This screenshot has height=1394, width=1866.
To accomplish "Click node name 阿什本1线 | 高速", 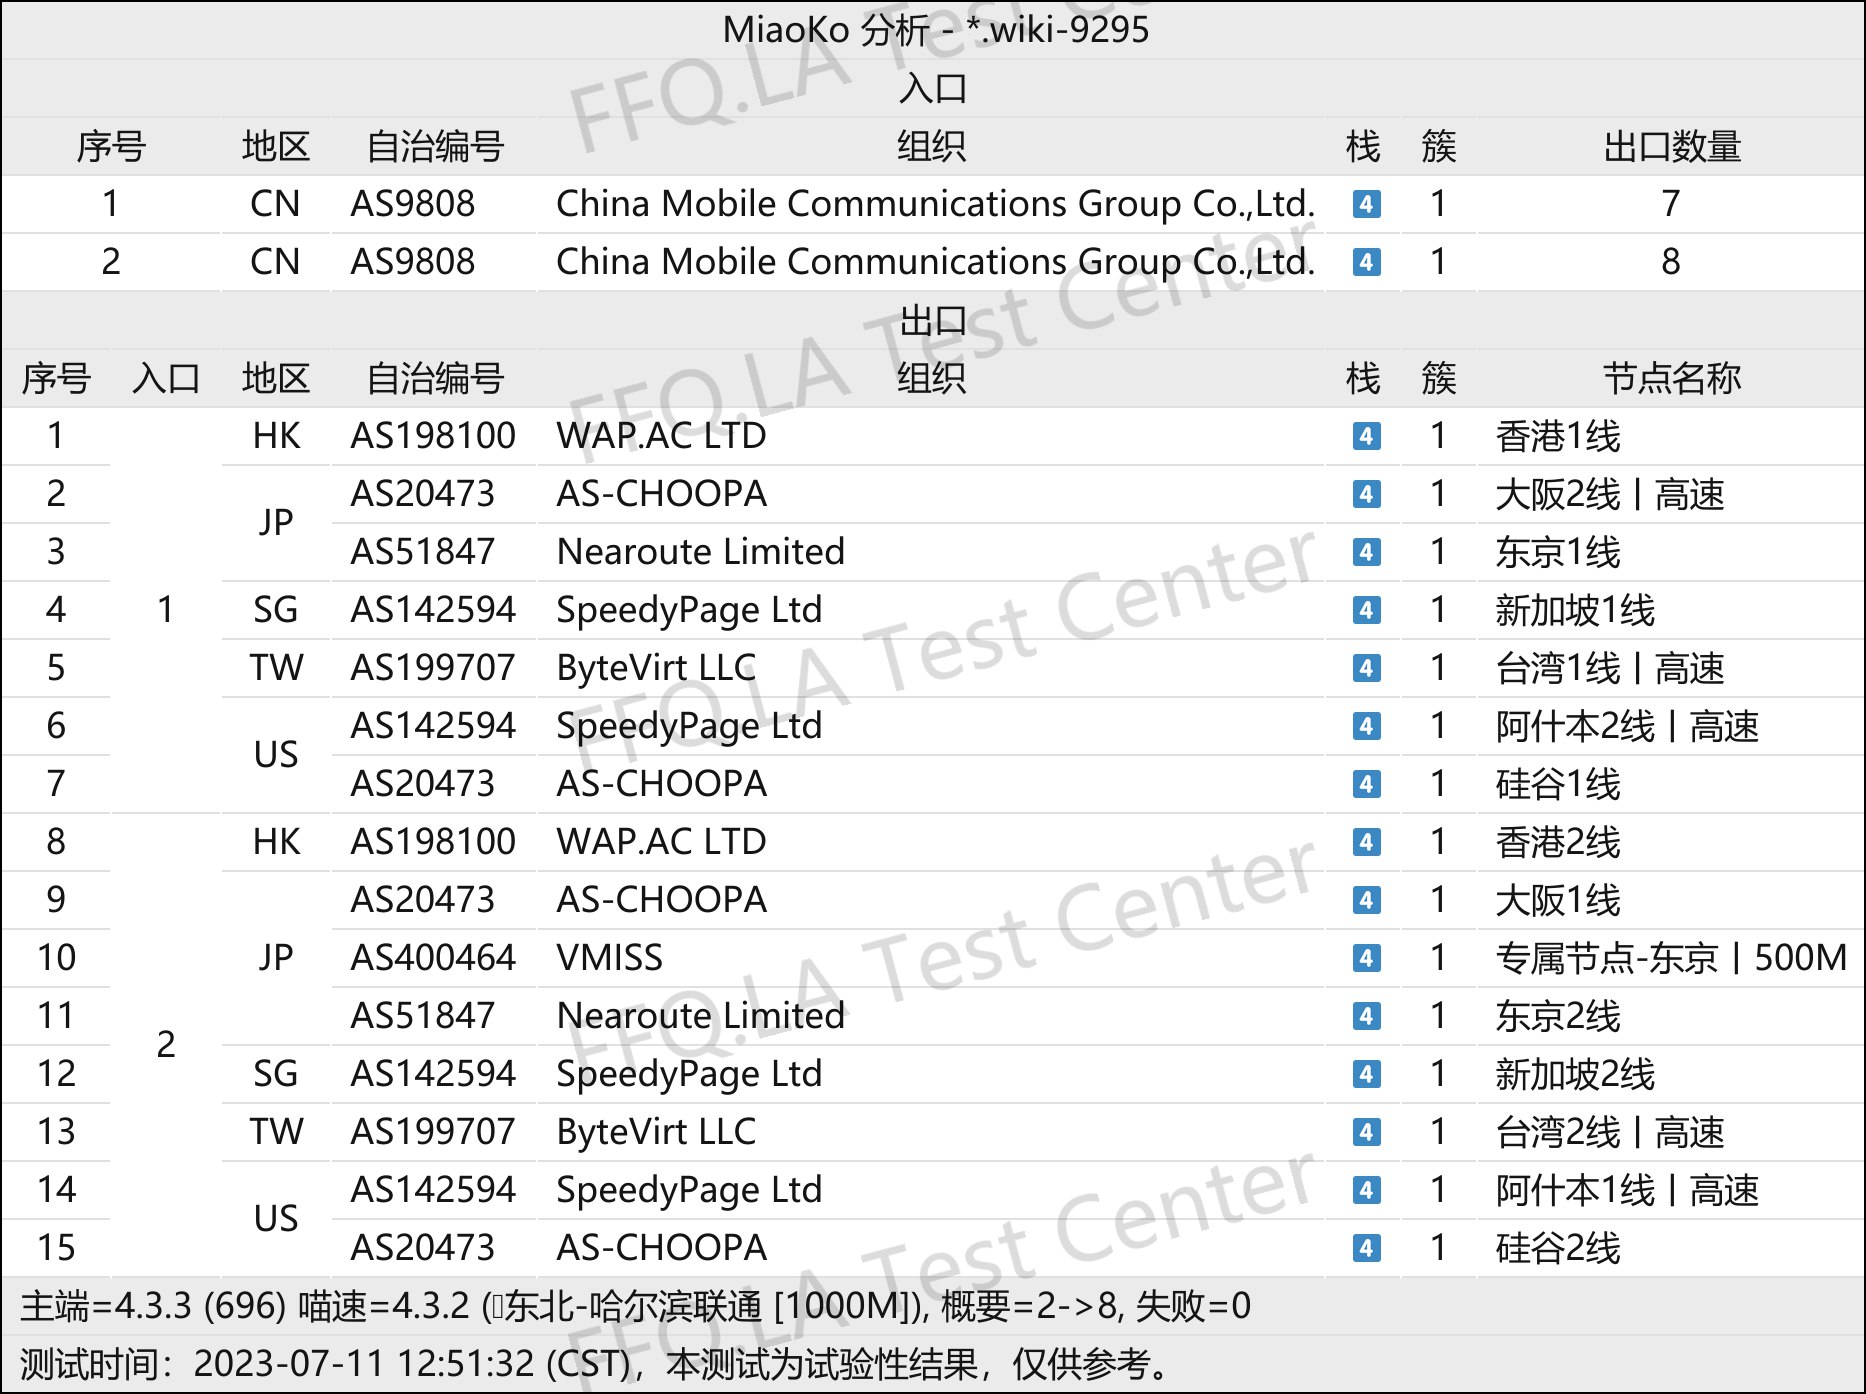I will coord(1627,1190).
